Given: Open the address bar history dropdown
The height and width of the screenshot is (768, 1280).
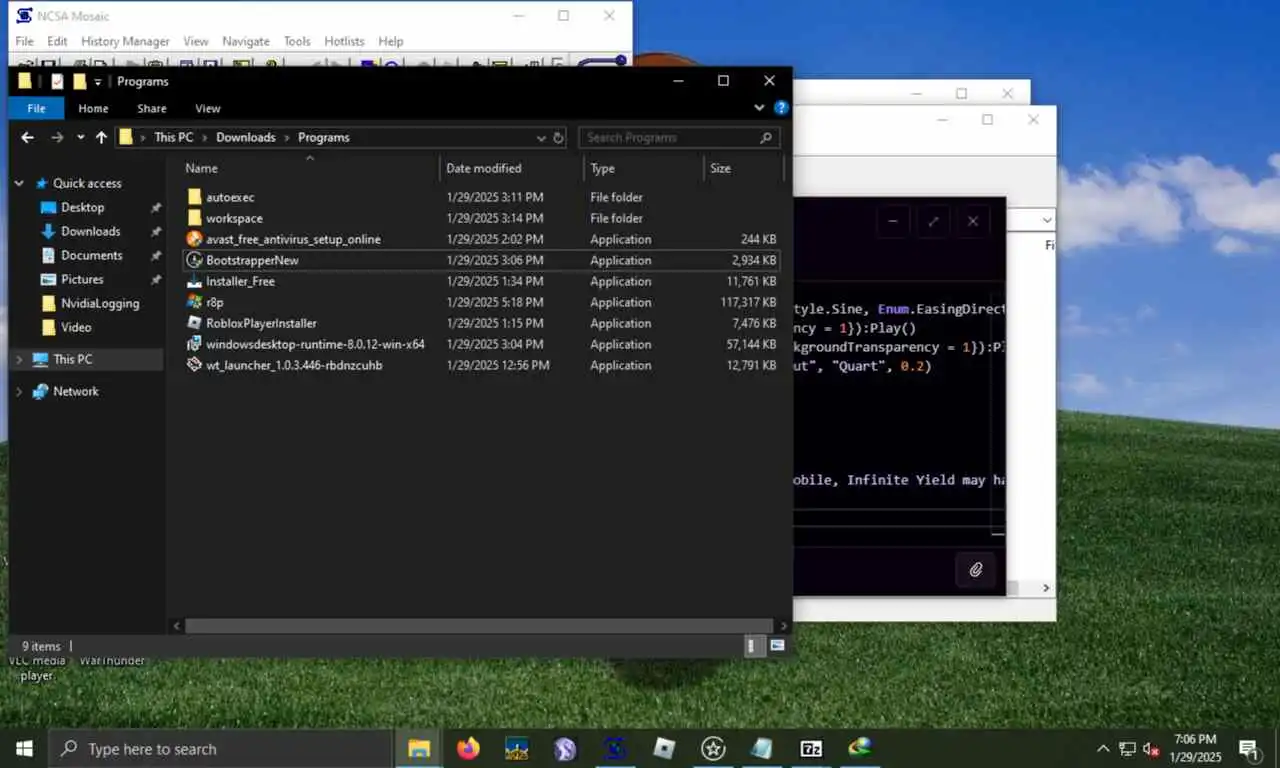Looking at the screenshot, I should click(x=541, y=138).
